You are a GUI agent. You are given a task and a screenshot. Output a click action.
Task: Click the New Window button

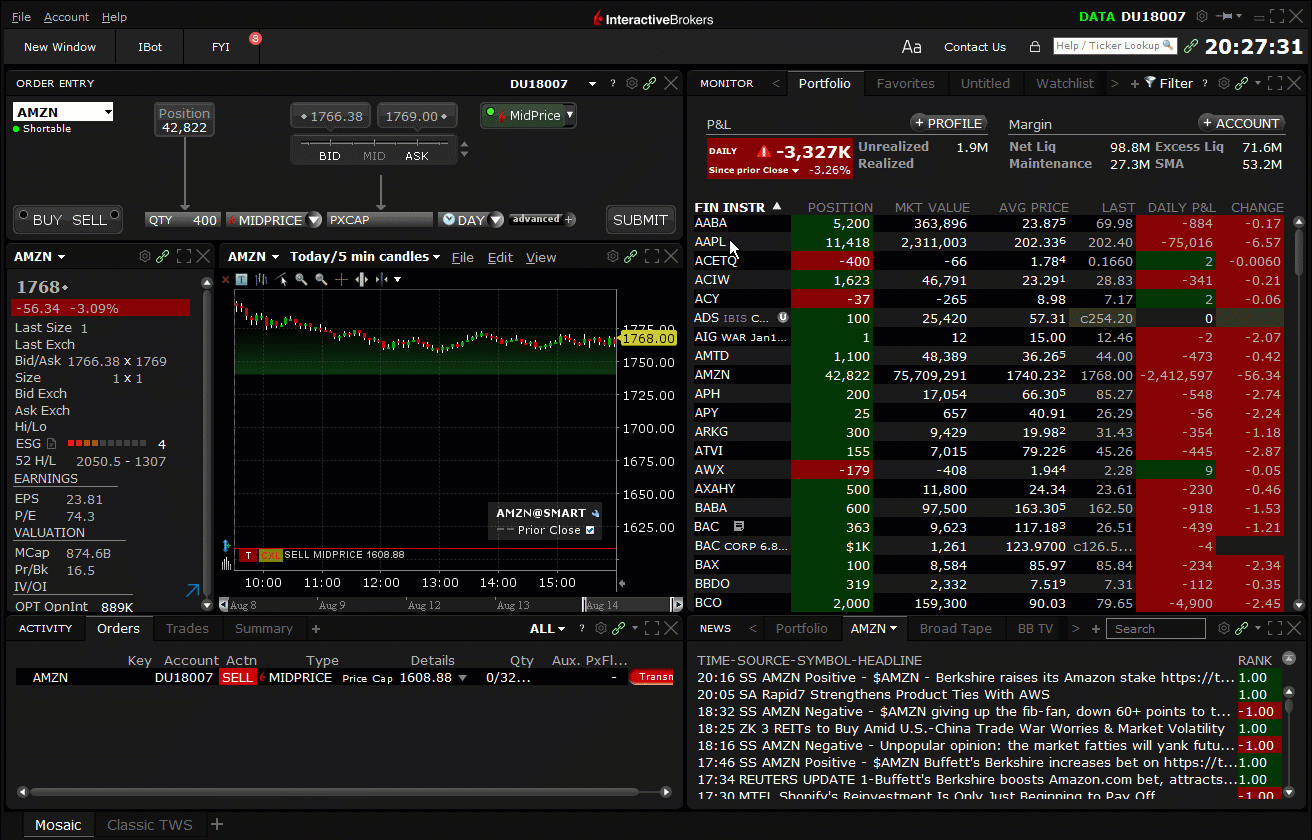[60, 47]
